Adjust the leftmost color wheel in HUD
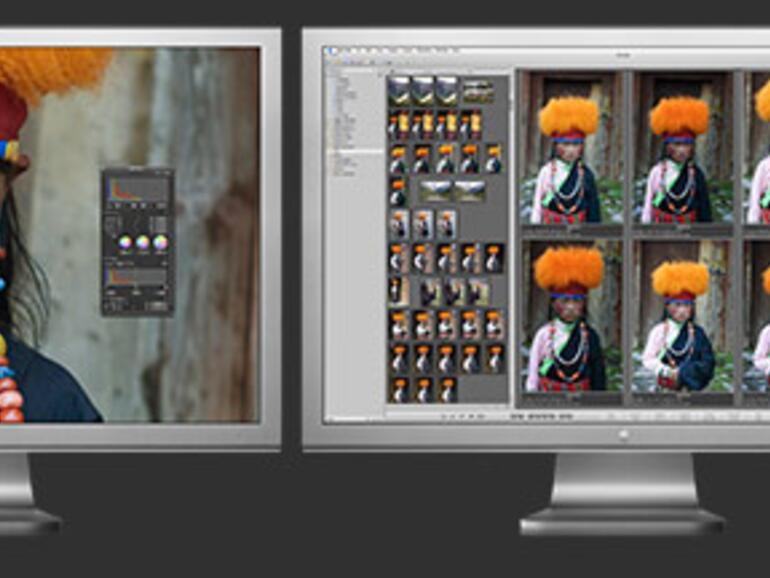Image resolution: width=770 pixels, height=578 pixels. click(125, 243)
